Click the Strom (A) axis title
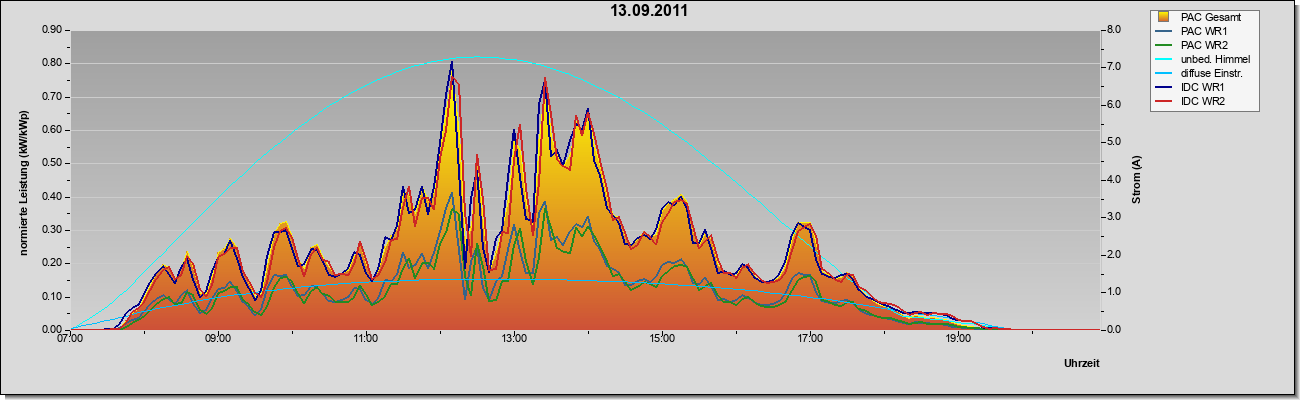Image resolution: width=1300 pixels, height=400 pixels. 1137,180
